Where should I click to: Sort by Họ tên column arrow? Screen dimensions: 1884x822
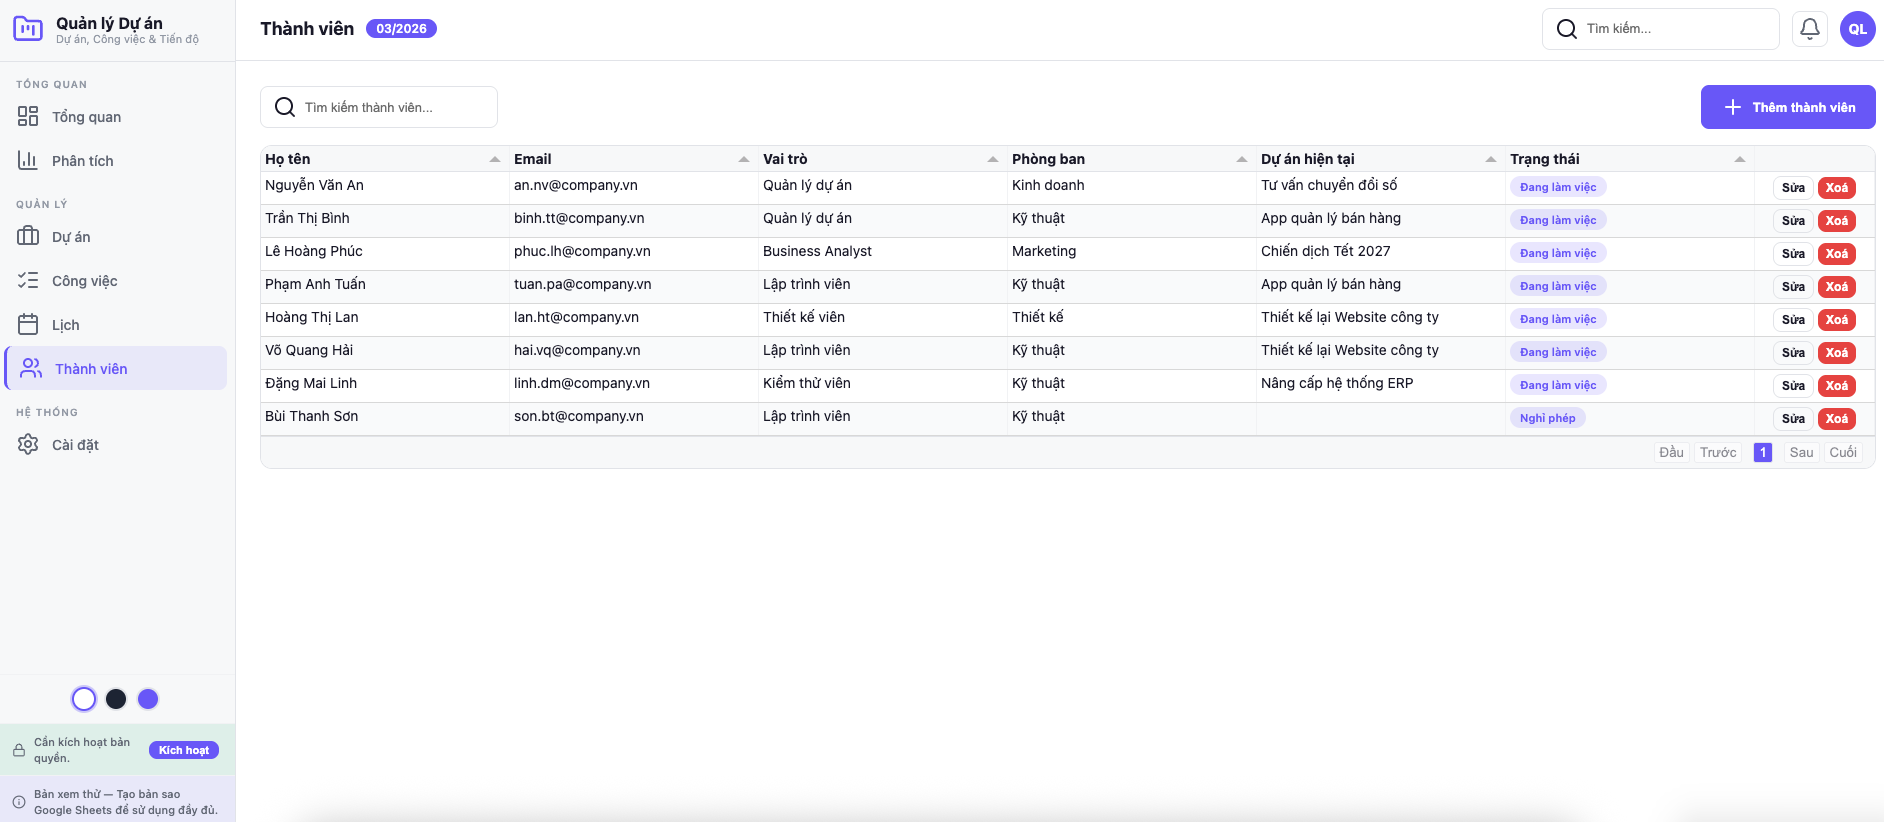click(x=494, y=160)
